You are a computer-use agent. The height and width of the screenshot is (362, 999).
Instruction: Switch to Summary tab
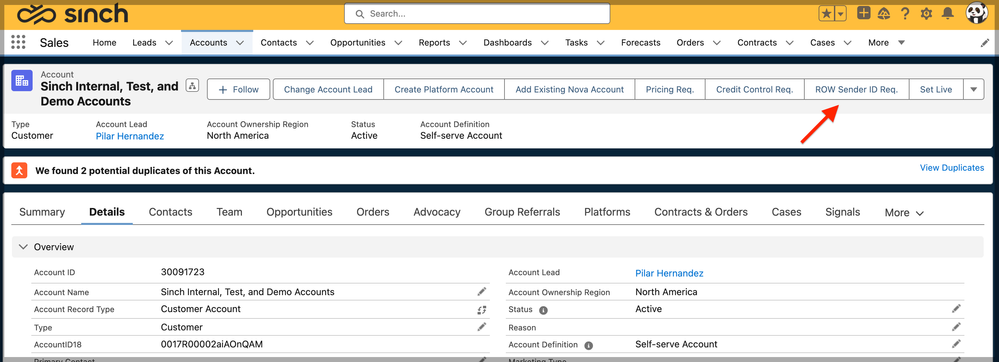tap(42, 212)
